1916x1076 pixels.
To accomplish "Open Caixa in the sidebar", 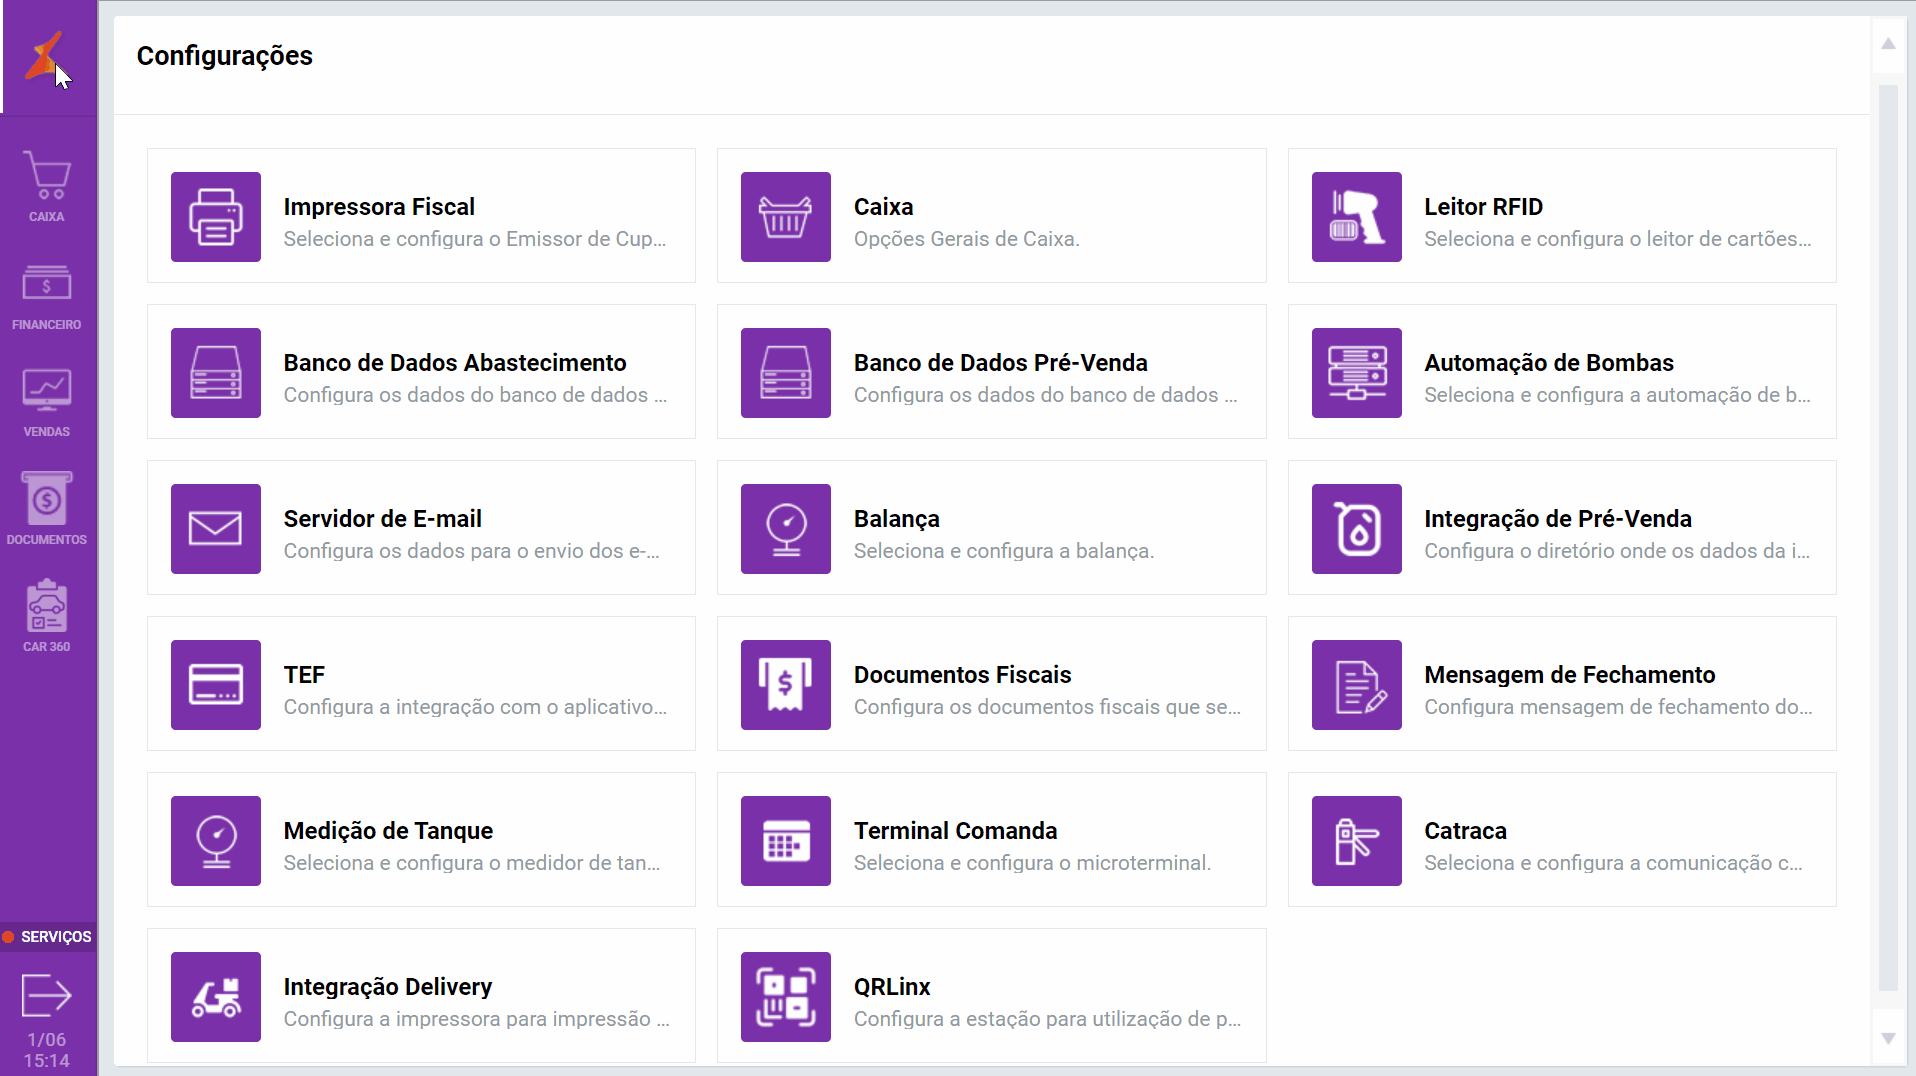I will coord(47,187).
